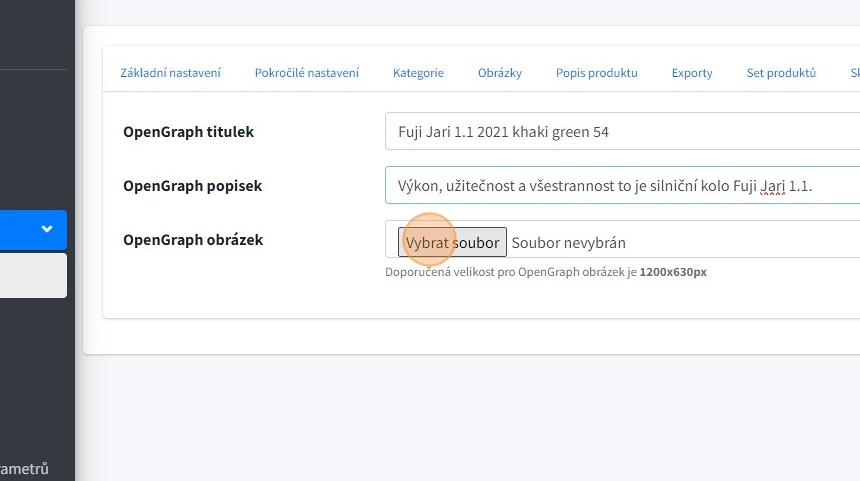
Task: Open the sidebar item ending in 'ametrů'
Action: click(x=24, y=468)
